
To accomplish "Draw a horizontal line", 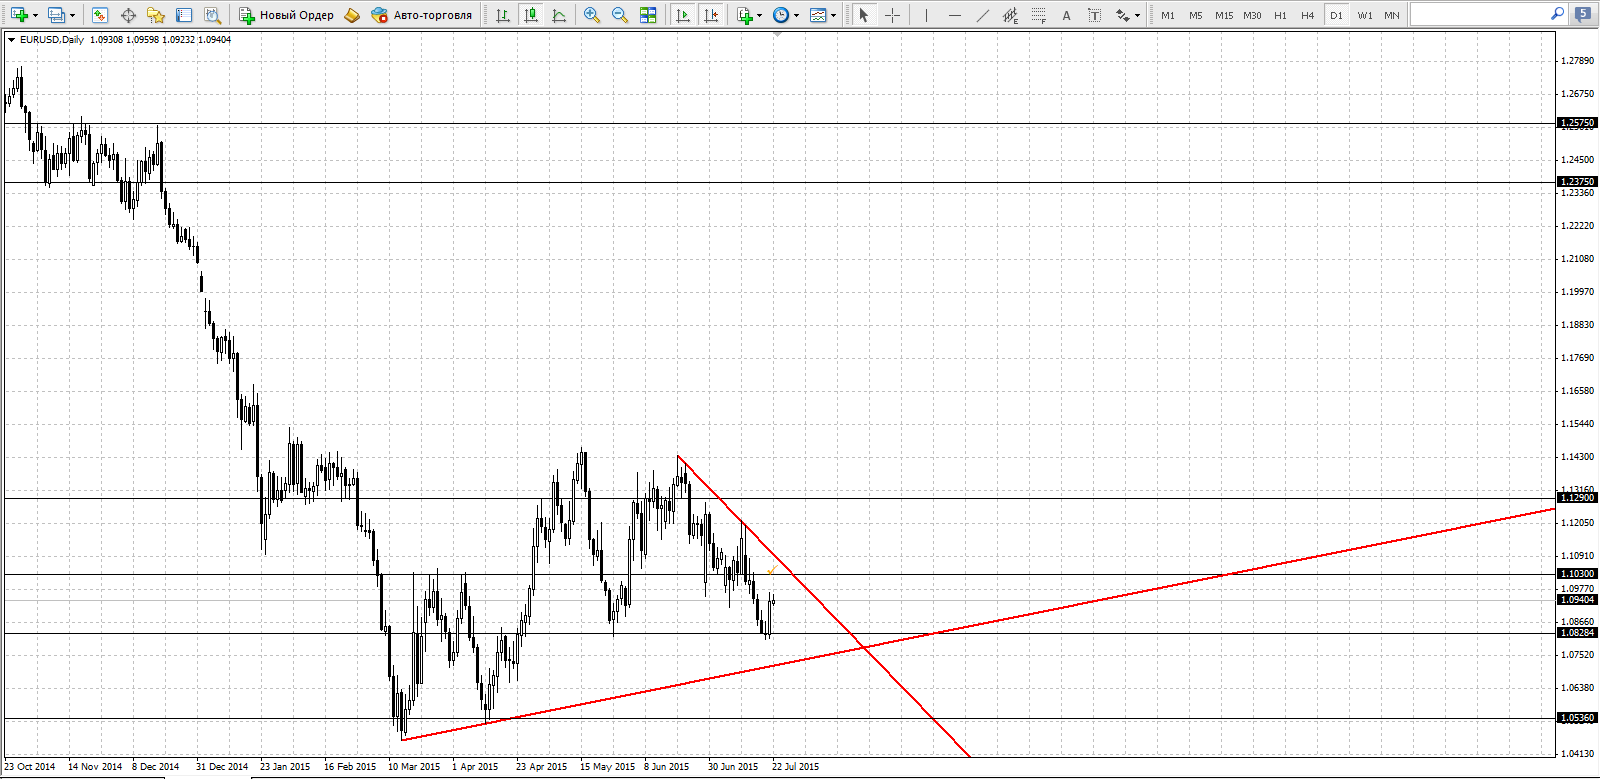I will pyautogui.click(x=954, y=15).
